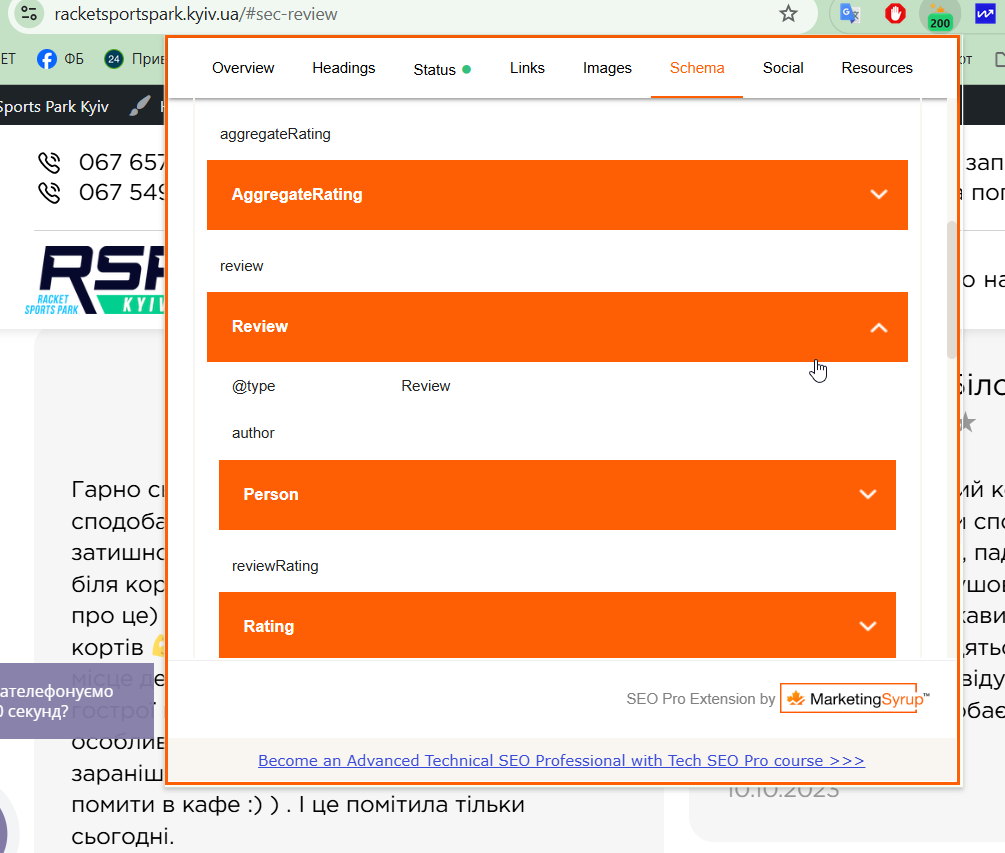The width and height of the screenshot is (1005, 853).
Task: Open the 24 Приват bookmark
Action: [135, 59]
